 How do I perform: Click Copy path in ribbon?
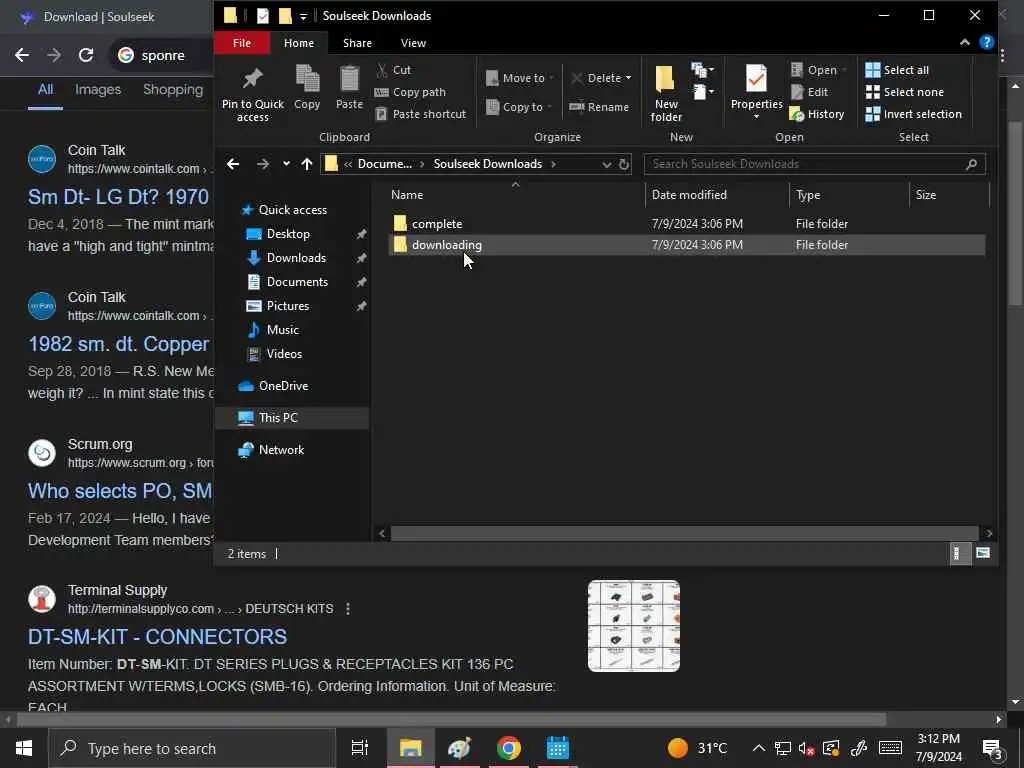(x=410, y=92)
